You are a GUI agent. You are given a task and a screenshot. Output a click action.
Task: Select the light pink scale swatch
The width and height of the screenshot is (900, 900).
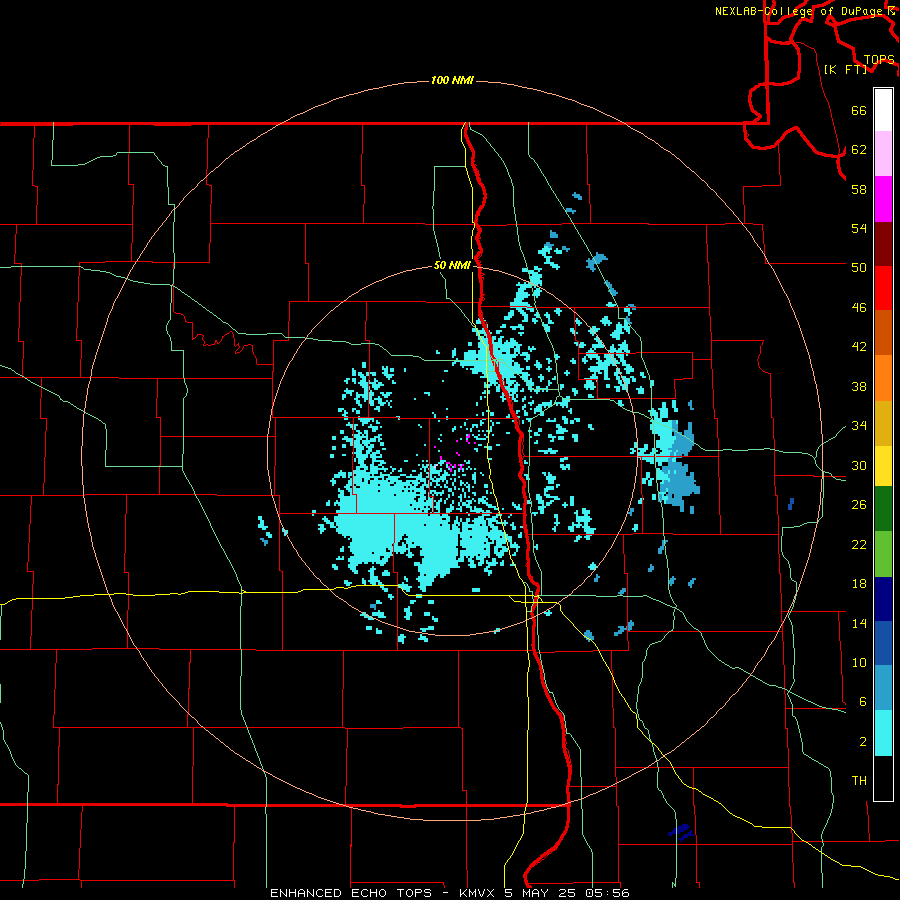[x=883, y=154]
